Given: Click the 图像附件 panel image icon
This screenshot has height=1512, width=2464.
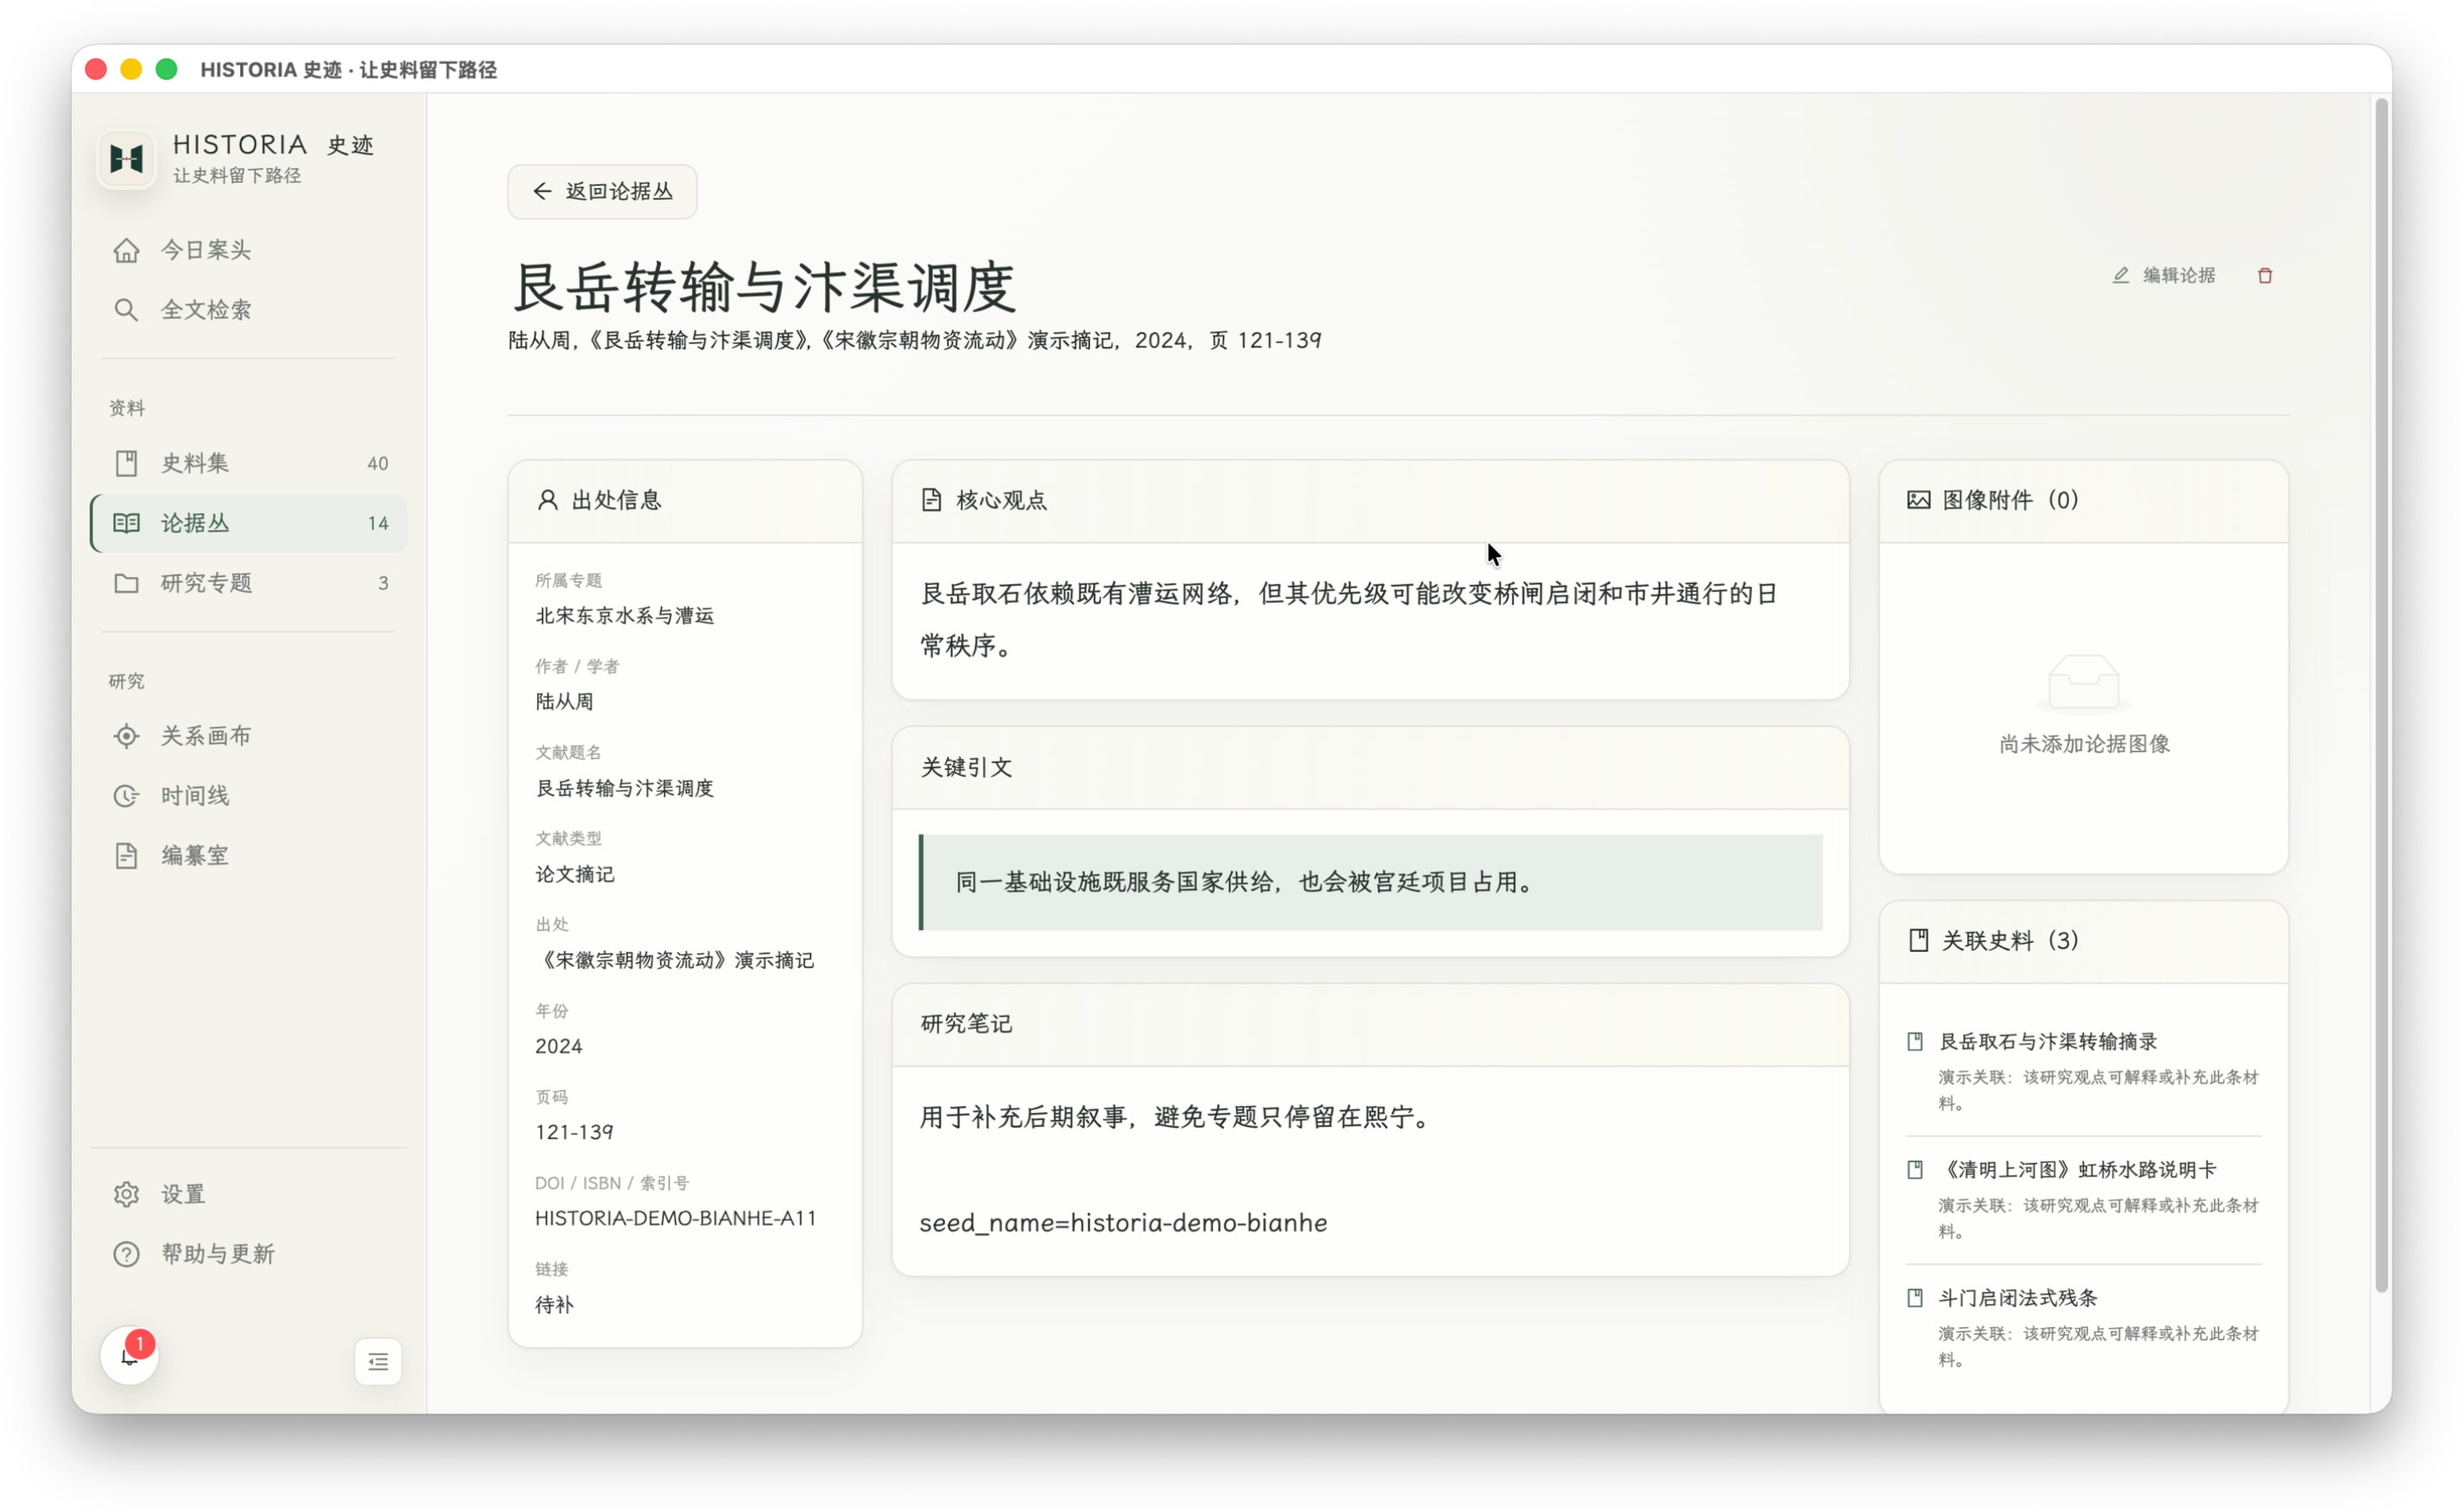Looking at the screenshot, I should pos(1918,500).
